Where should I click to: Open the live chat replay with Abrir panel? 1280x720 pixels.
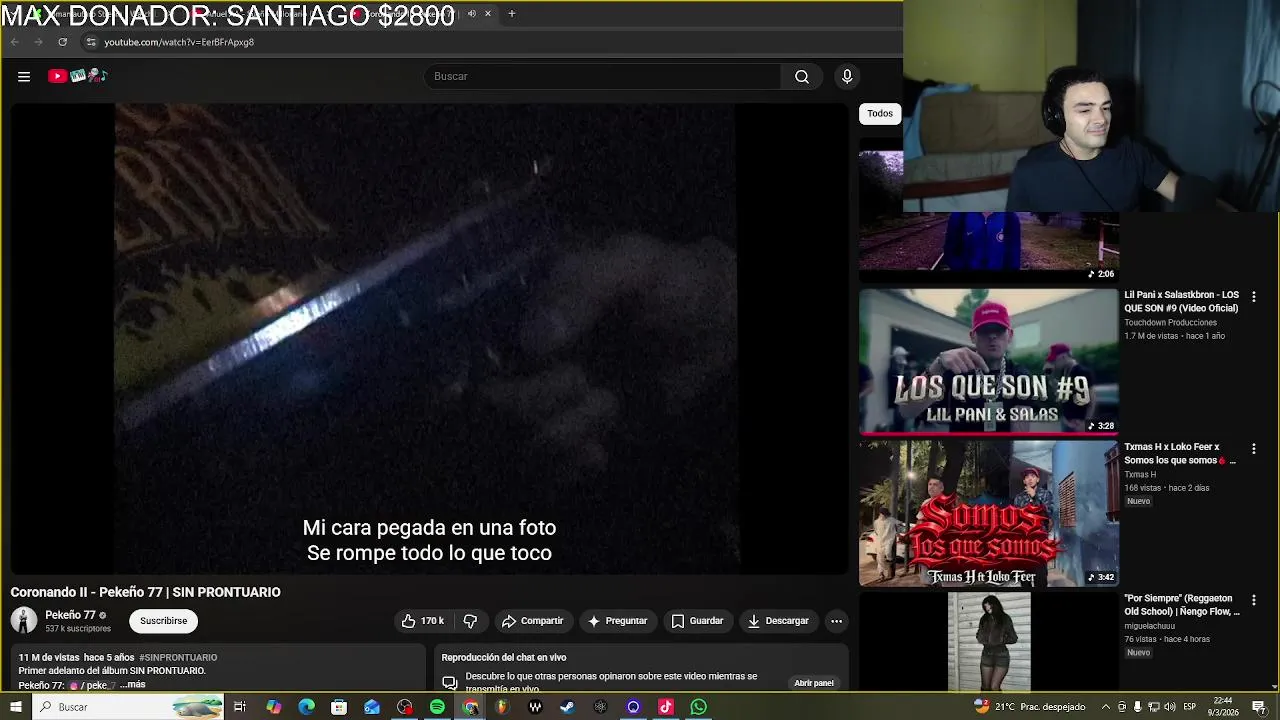(x=814, y=683)
